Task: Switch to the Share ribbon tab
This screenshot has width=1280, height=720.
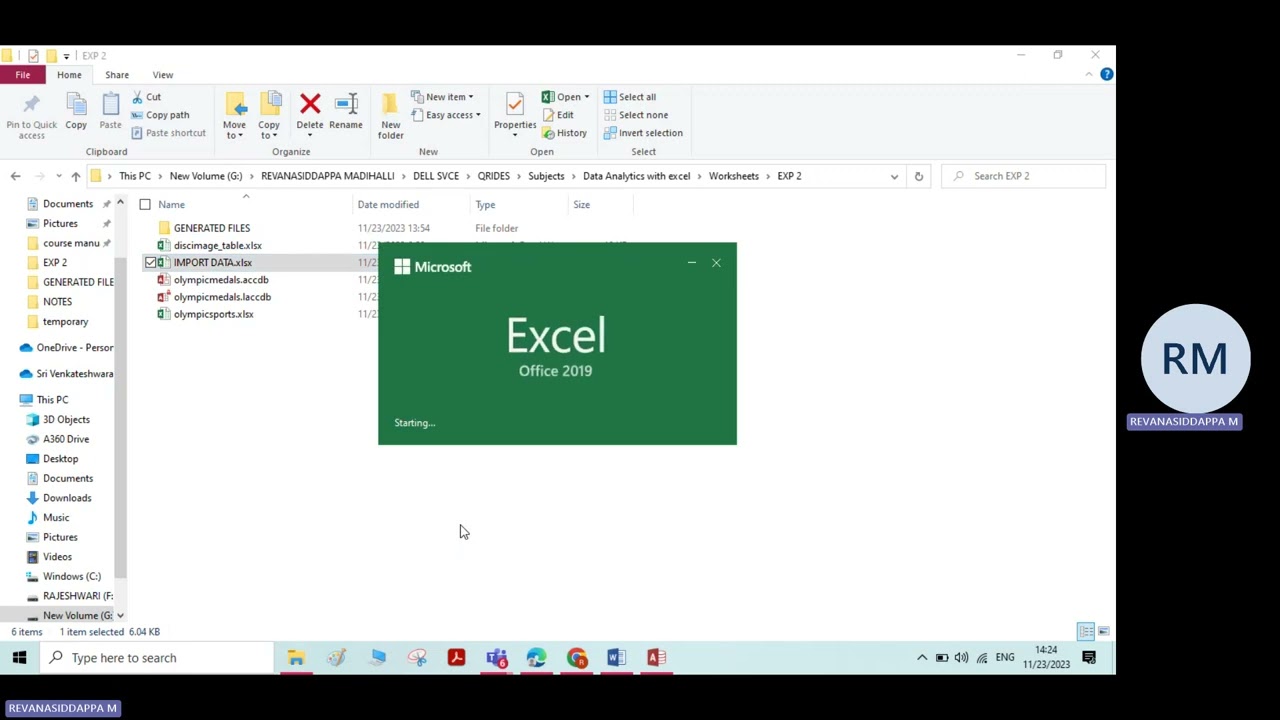Action: point(117,75)
